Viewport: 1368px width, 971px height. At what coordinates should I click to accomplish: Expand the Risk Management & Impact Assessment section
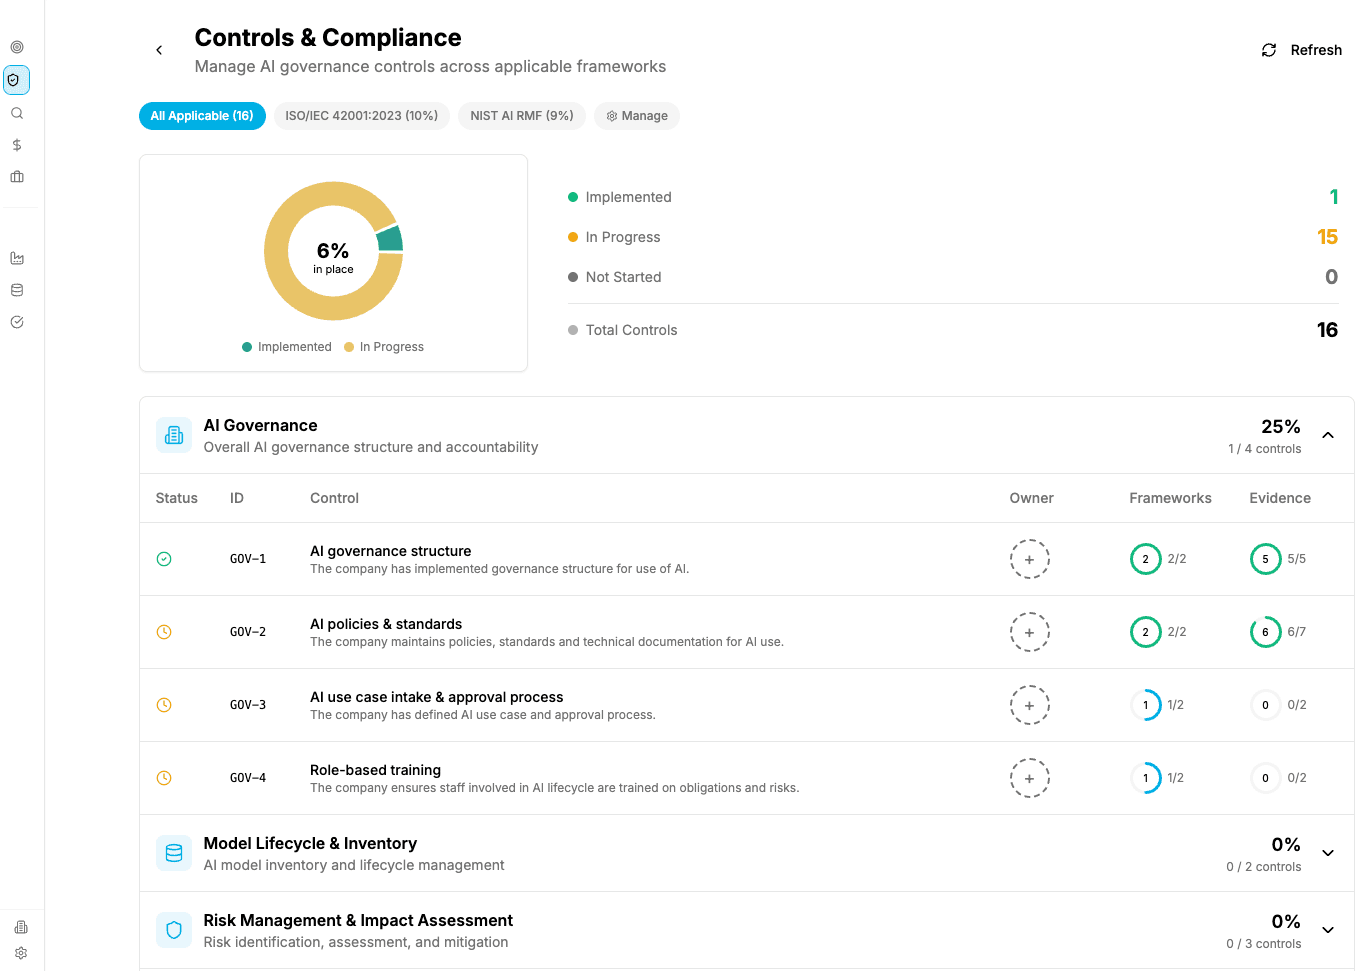click(x=1328, y=930)
